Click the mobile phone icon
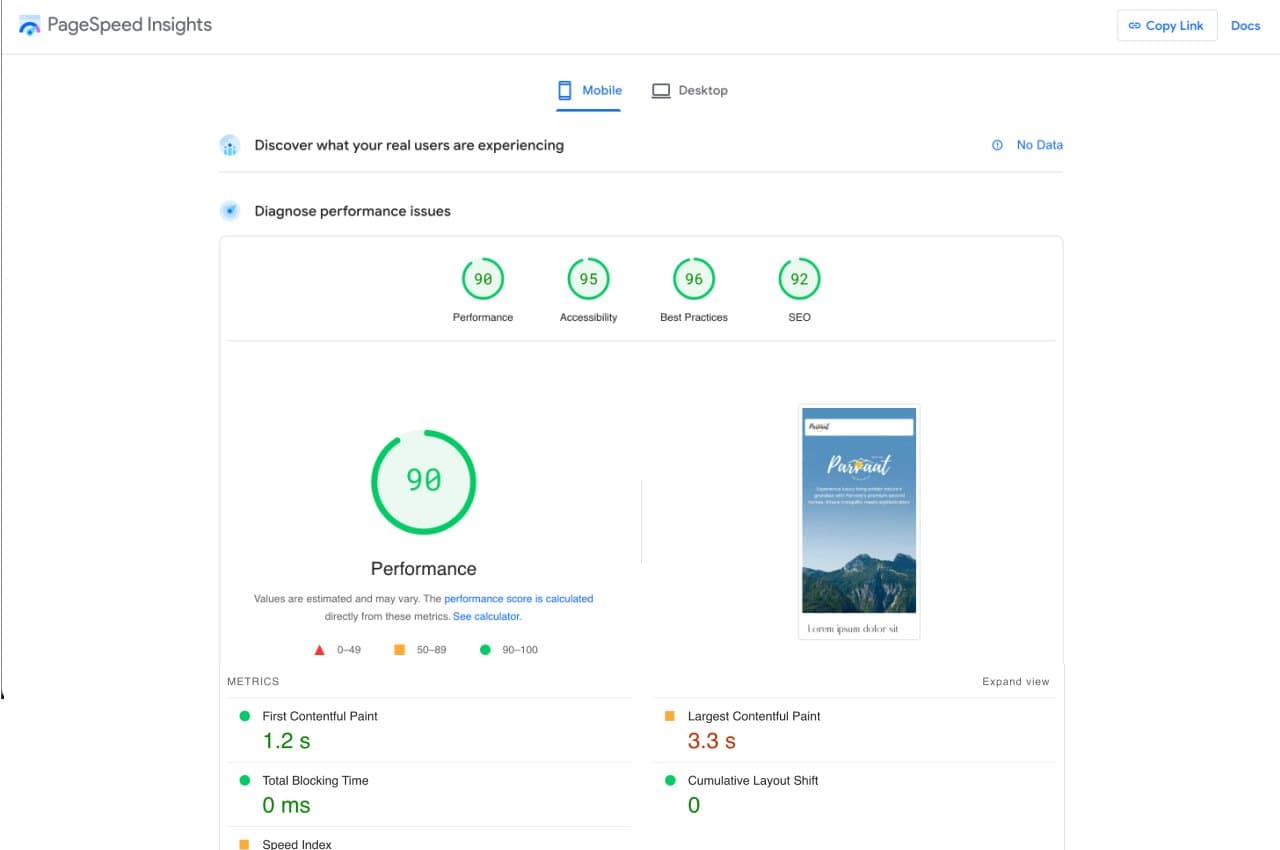This screenshot has height=850, width=1280. click(565, 90)
